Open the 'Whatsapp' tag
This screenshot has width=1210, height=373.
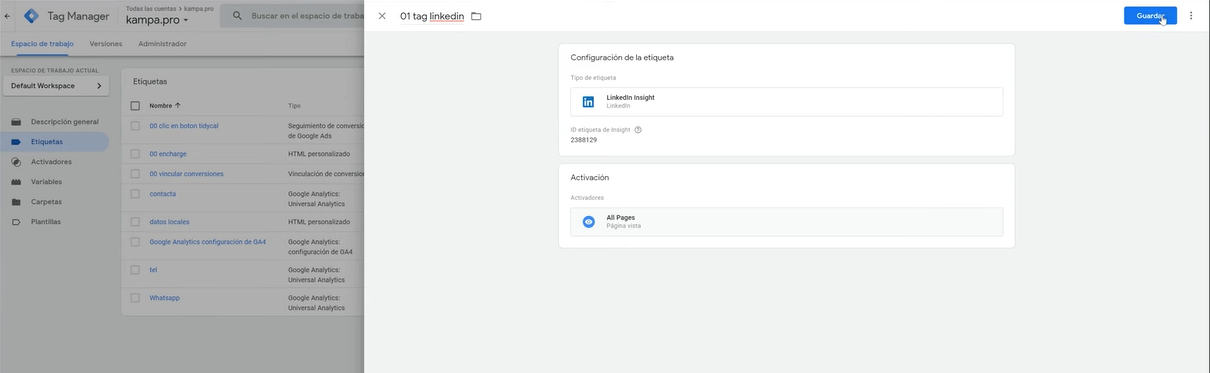164,298
